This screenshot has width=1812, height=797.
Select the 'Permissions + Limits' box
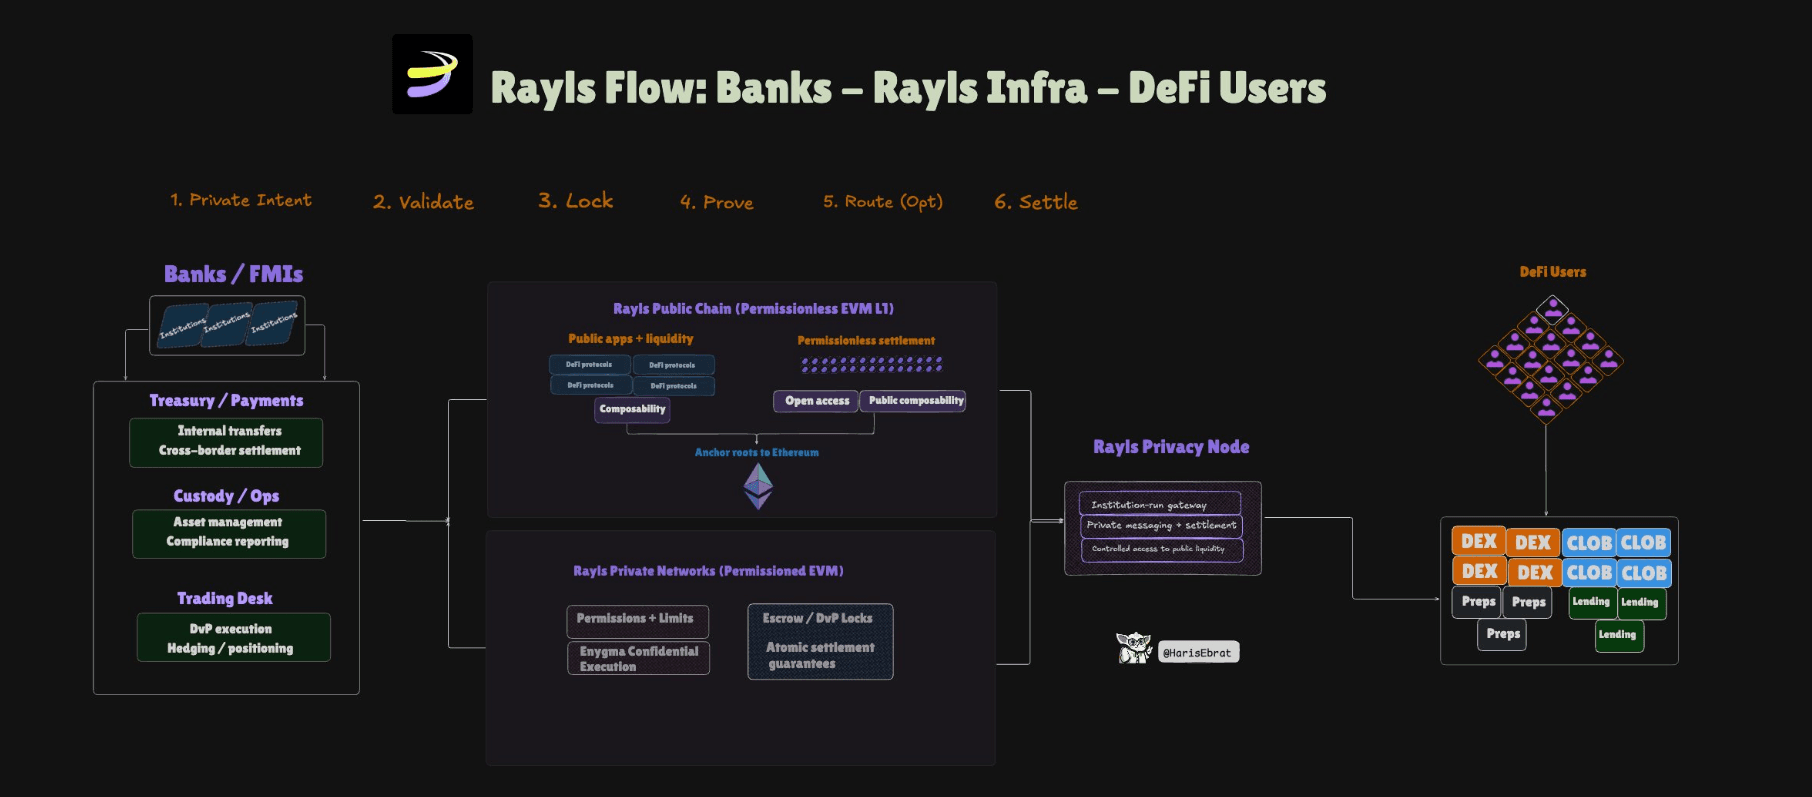point(638,621)
